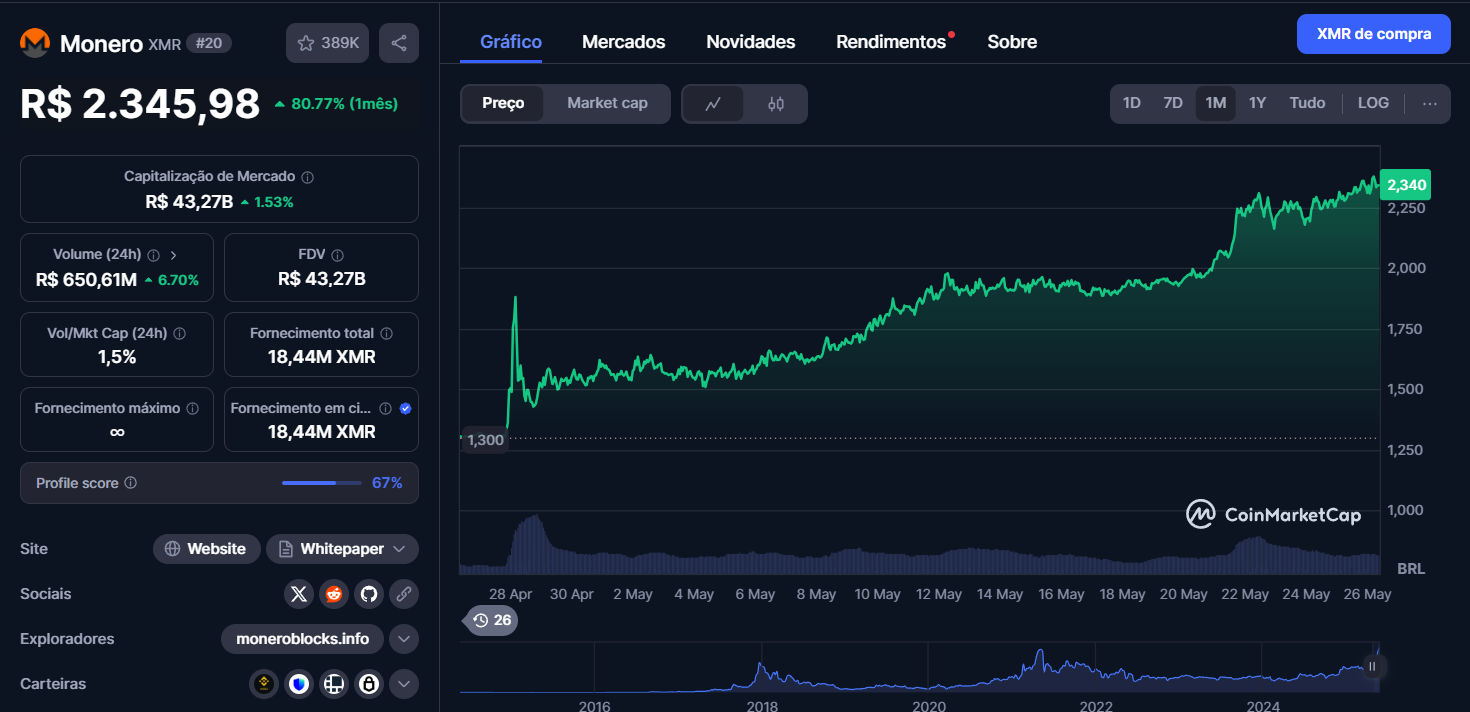Go to the Rendimentos tab
1470x712 pixels.
(890, 42)
